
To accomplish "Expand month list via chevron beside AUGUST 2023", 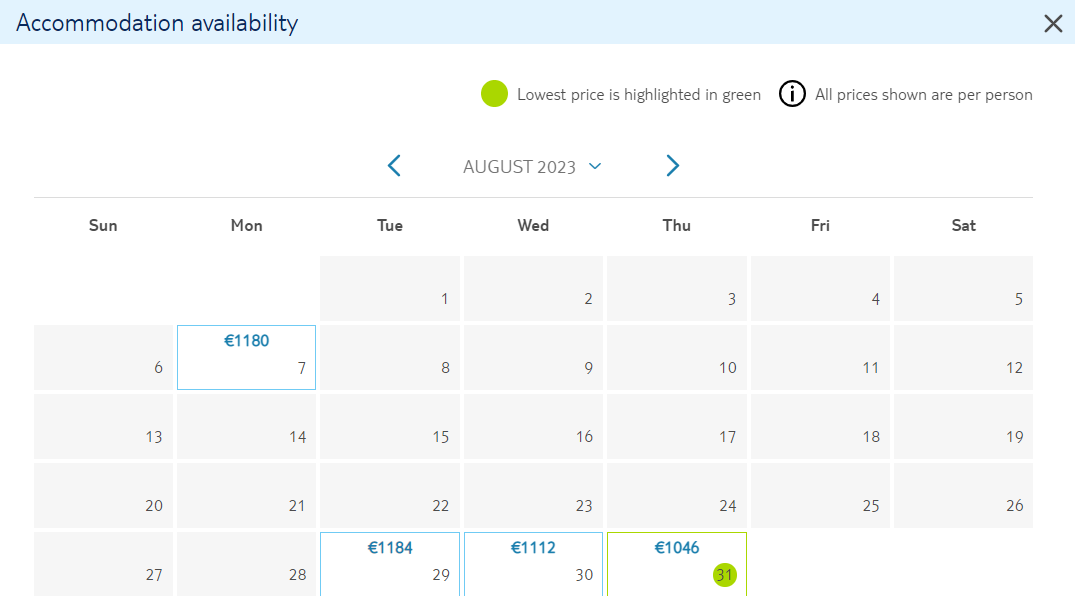I will [595, 166].
